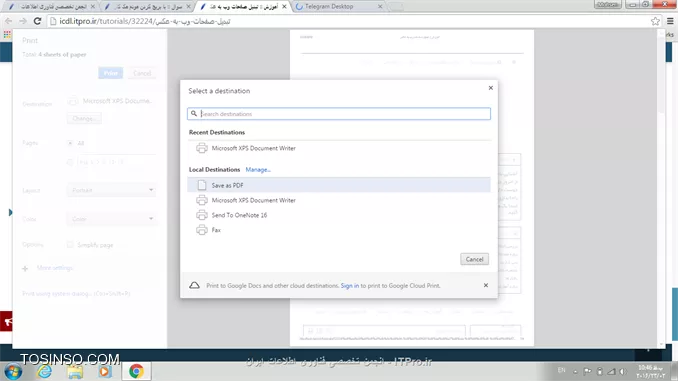Click printer icon of recent XPS destination
This screenshot has width=678, height=381.
(x=201, y=148)
